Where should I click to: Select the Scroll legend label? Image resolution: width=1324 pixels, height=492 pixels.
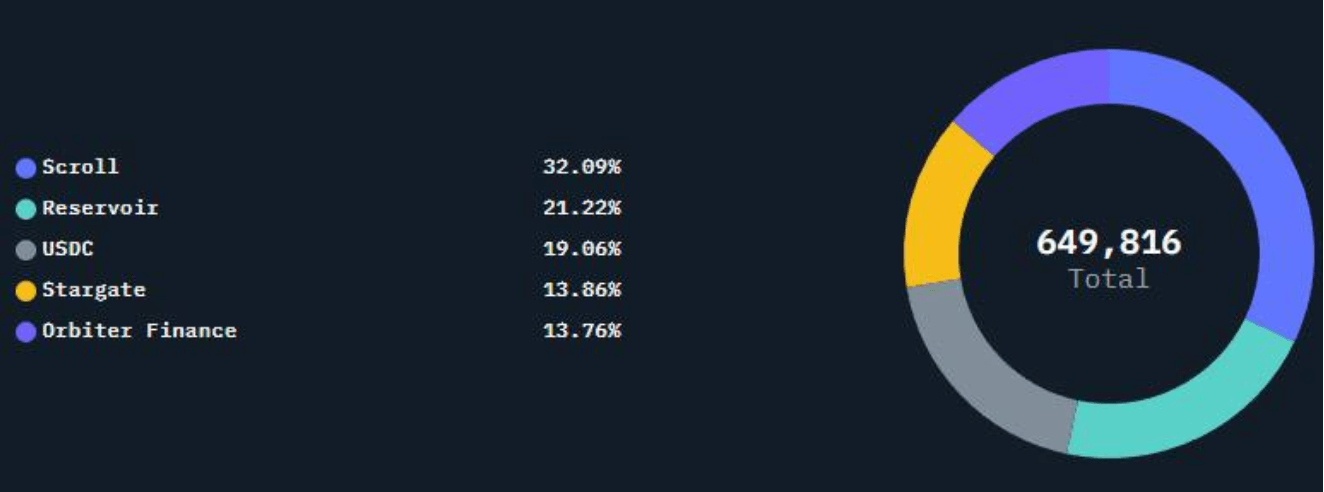pos(80,167)
